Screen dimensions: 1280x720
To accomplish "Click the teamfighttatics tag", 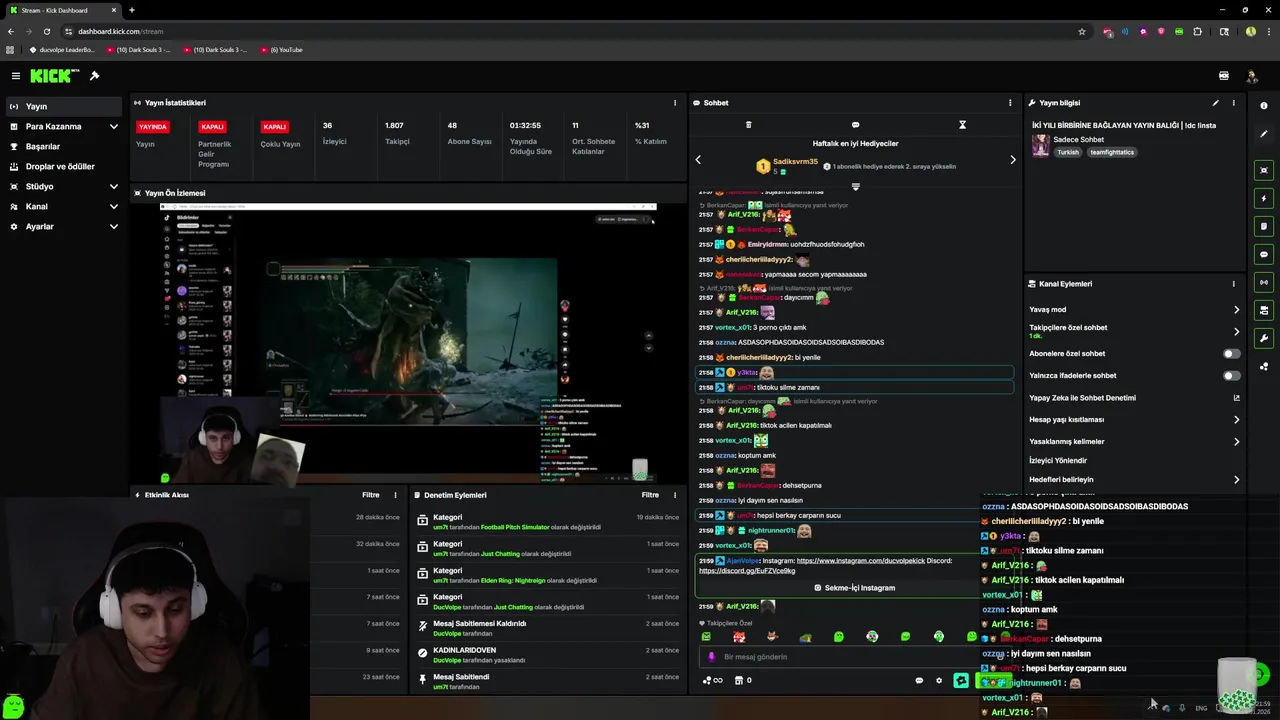I will [x=1111, y=153].
